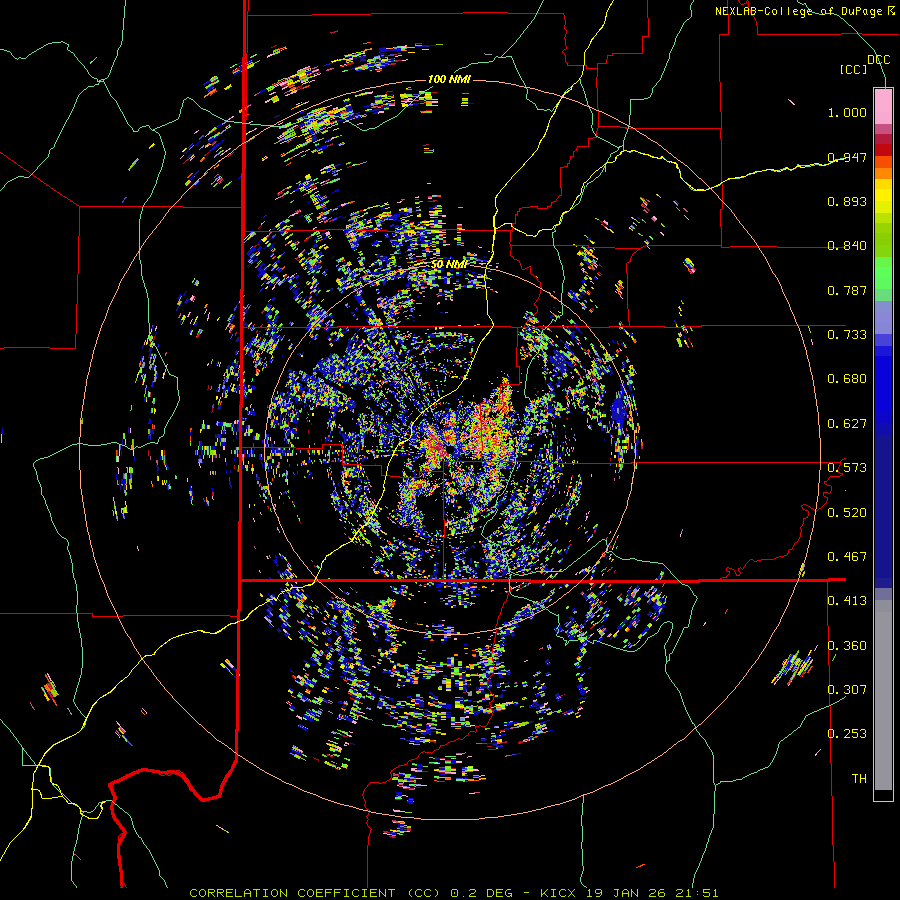900x900 pixels.
Task: Click the 0.893 legend value
Action: click(x=847, y=201)
